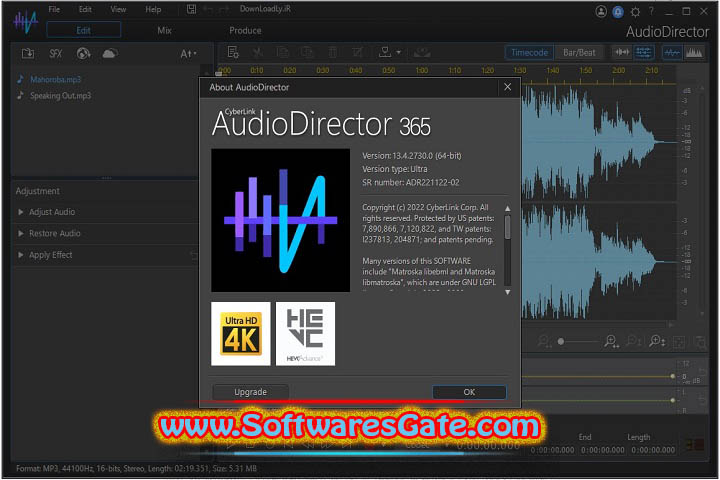Screen dimensions: 720x480
Task: Open the Help menu
Action: click(x=153, y=9)
